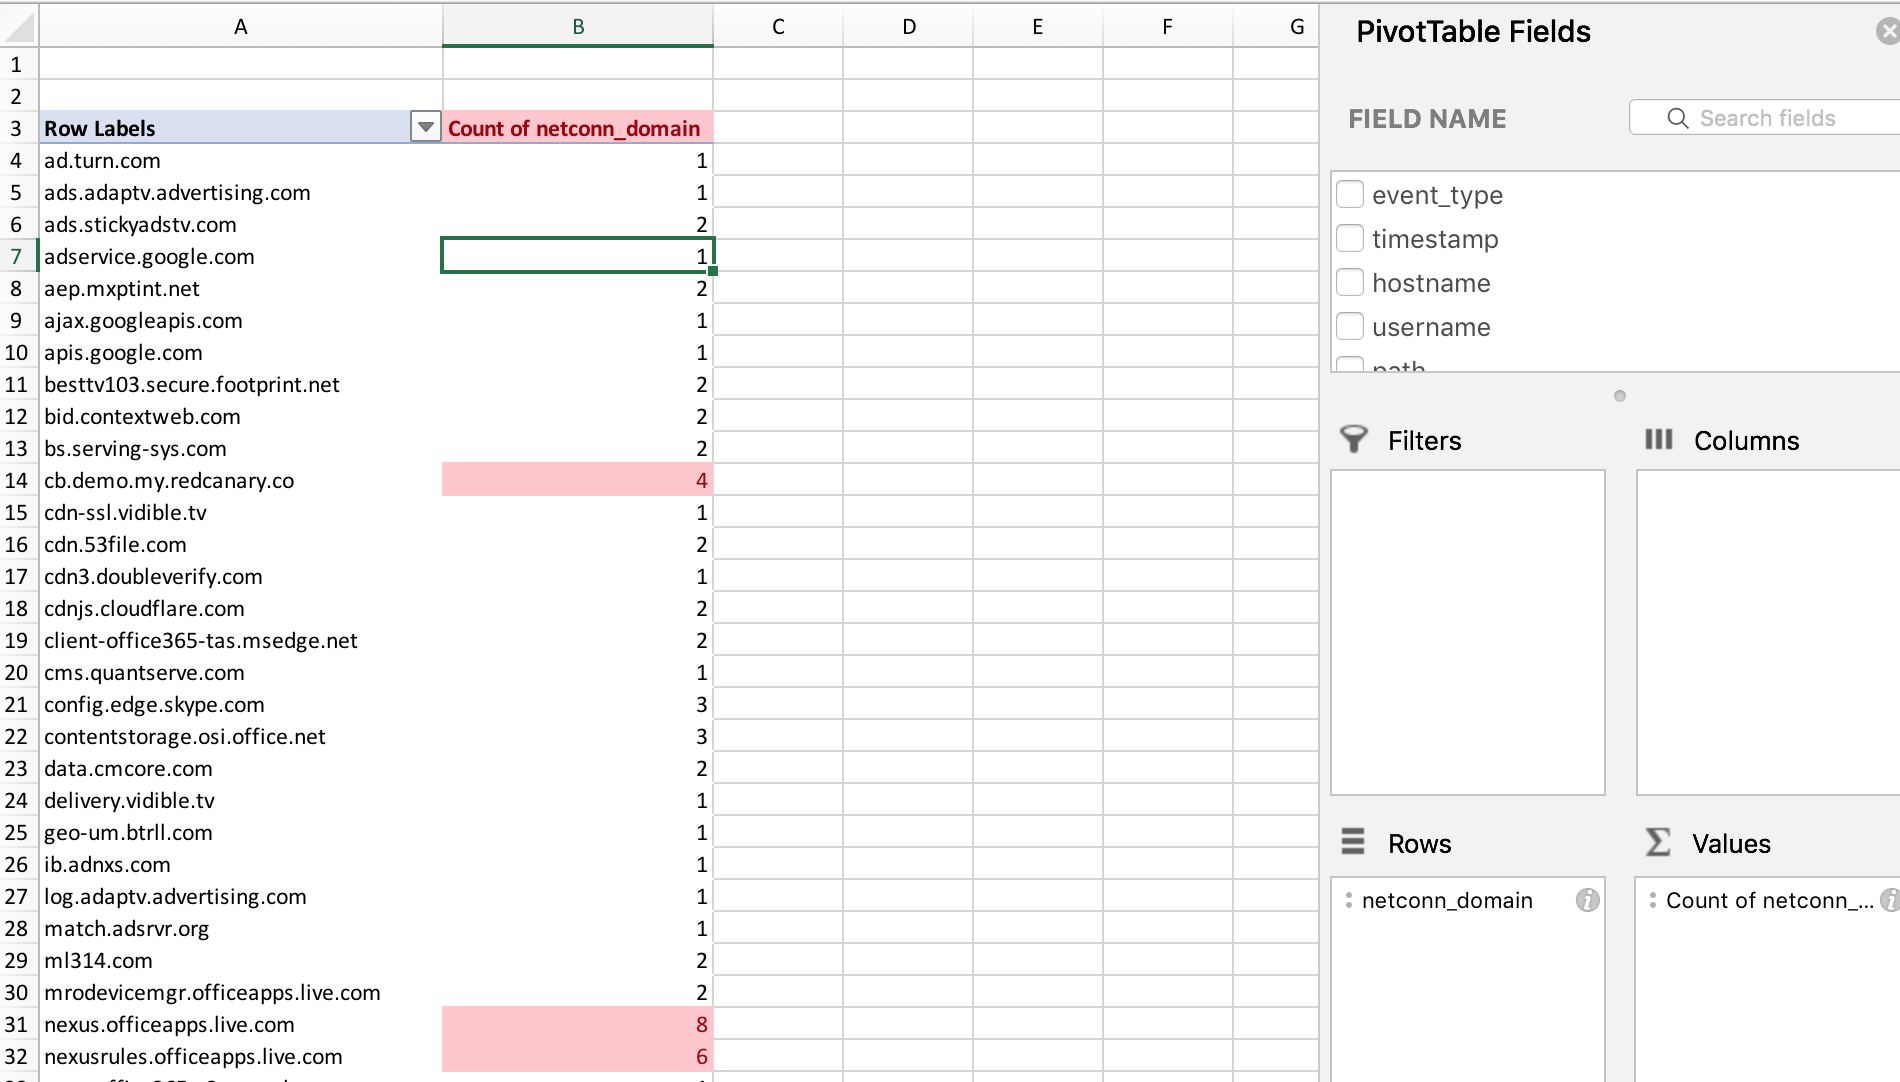Check the event_type field
The width and height of the screenshot is (1900, 1082).
[1350, 194]
